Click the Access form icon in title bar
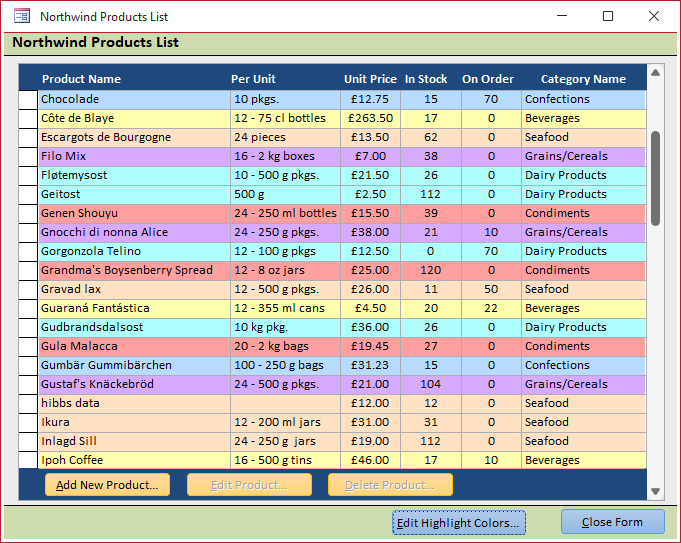Viewport: 681px width, 543px height. pos(22,16)
